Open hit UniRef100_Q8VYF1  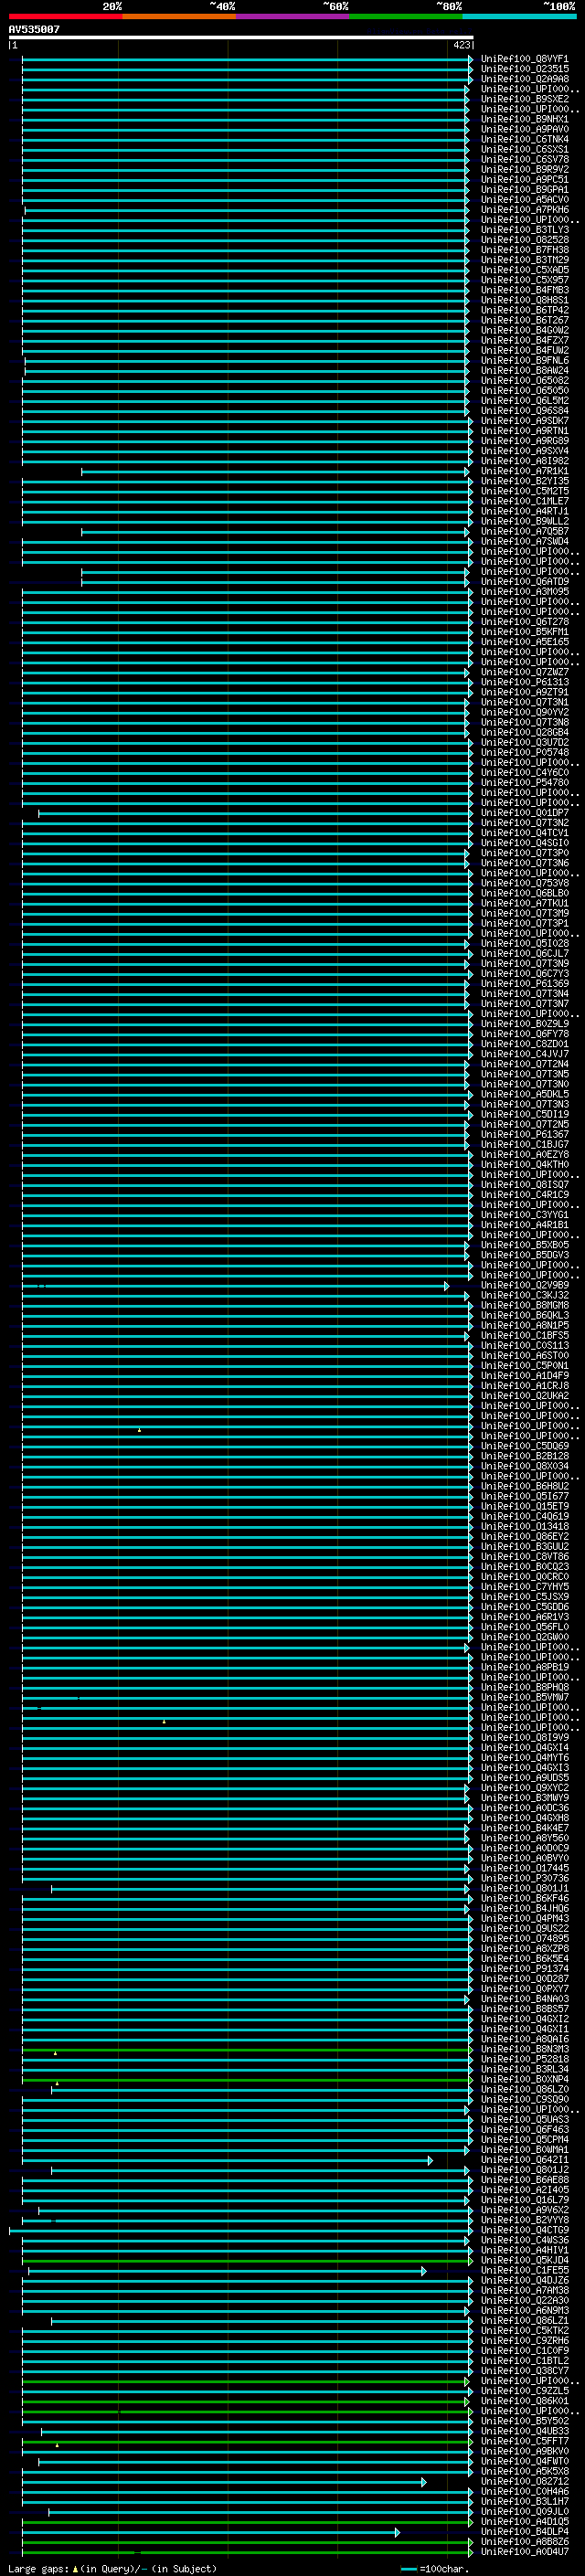pyautogui.click(x=524, y=59)
